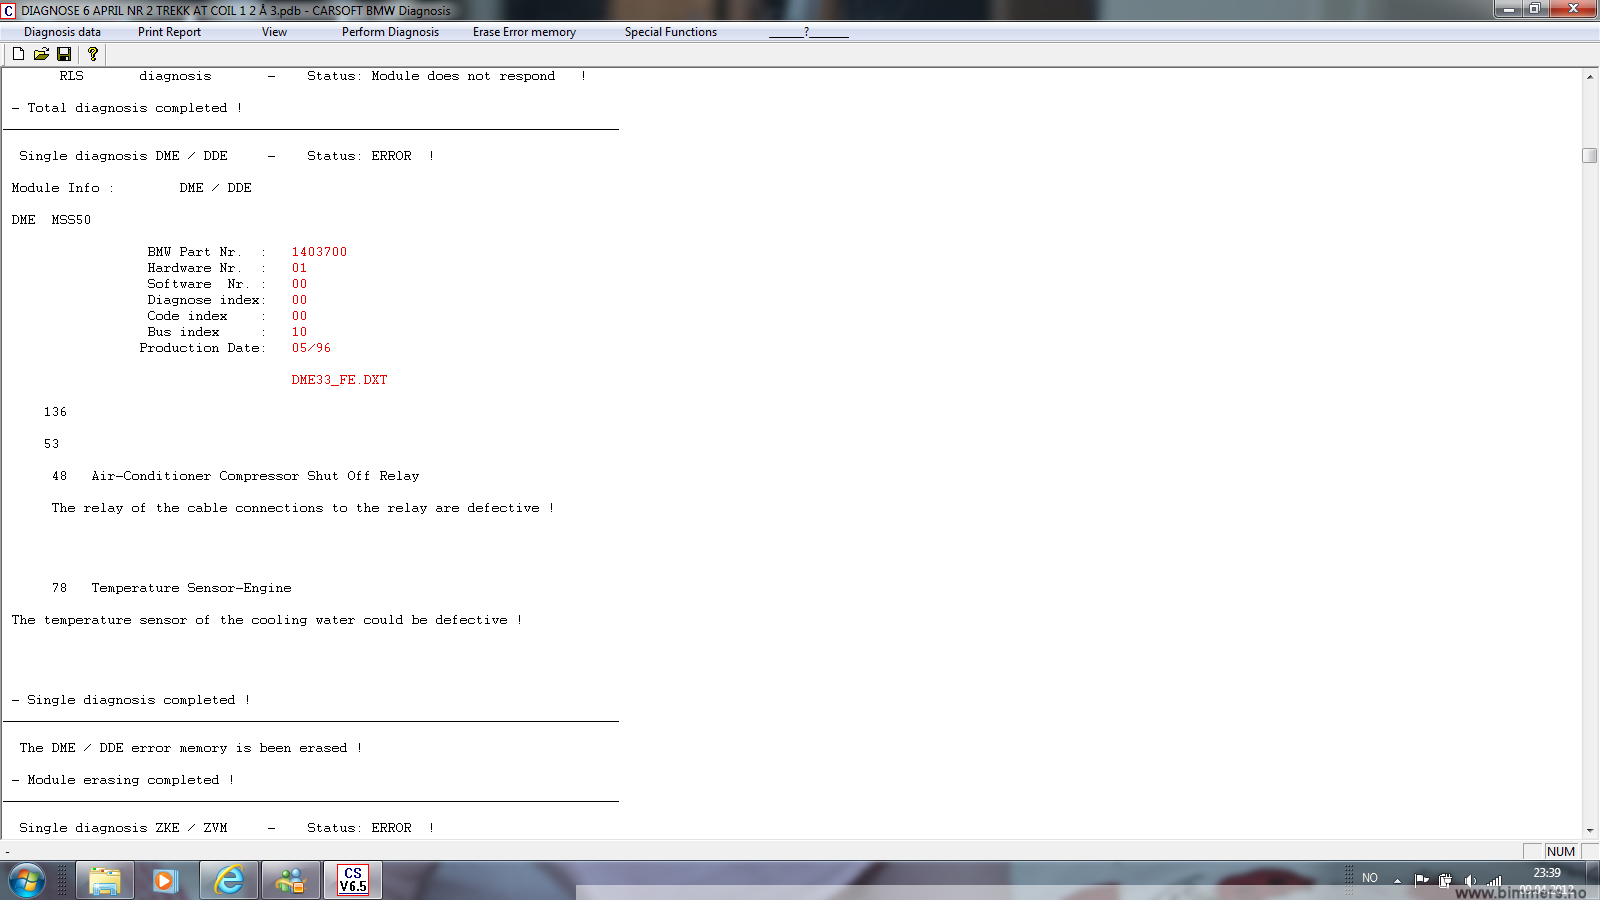Open the Special Functions menu
The height and width of the screenshot is (900, 1600).
pos(670,32)
